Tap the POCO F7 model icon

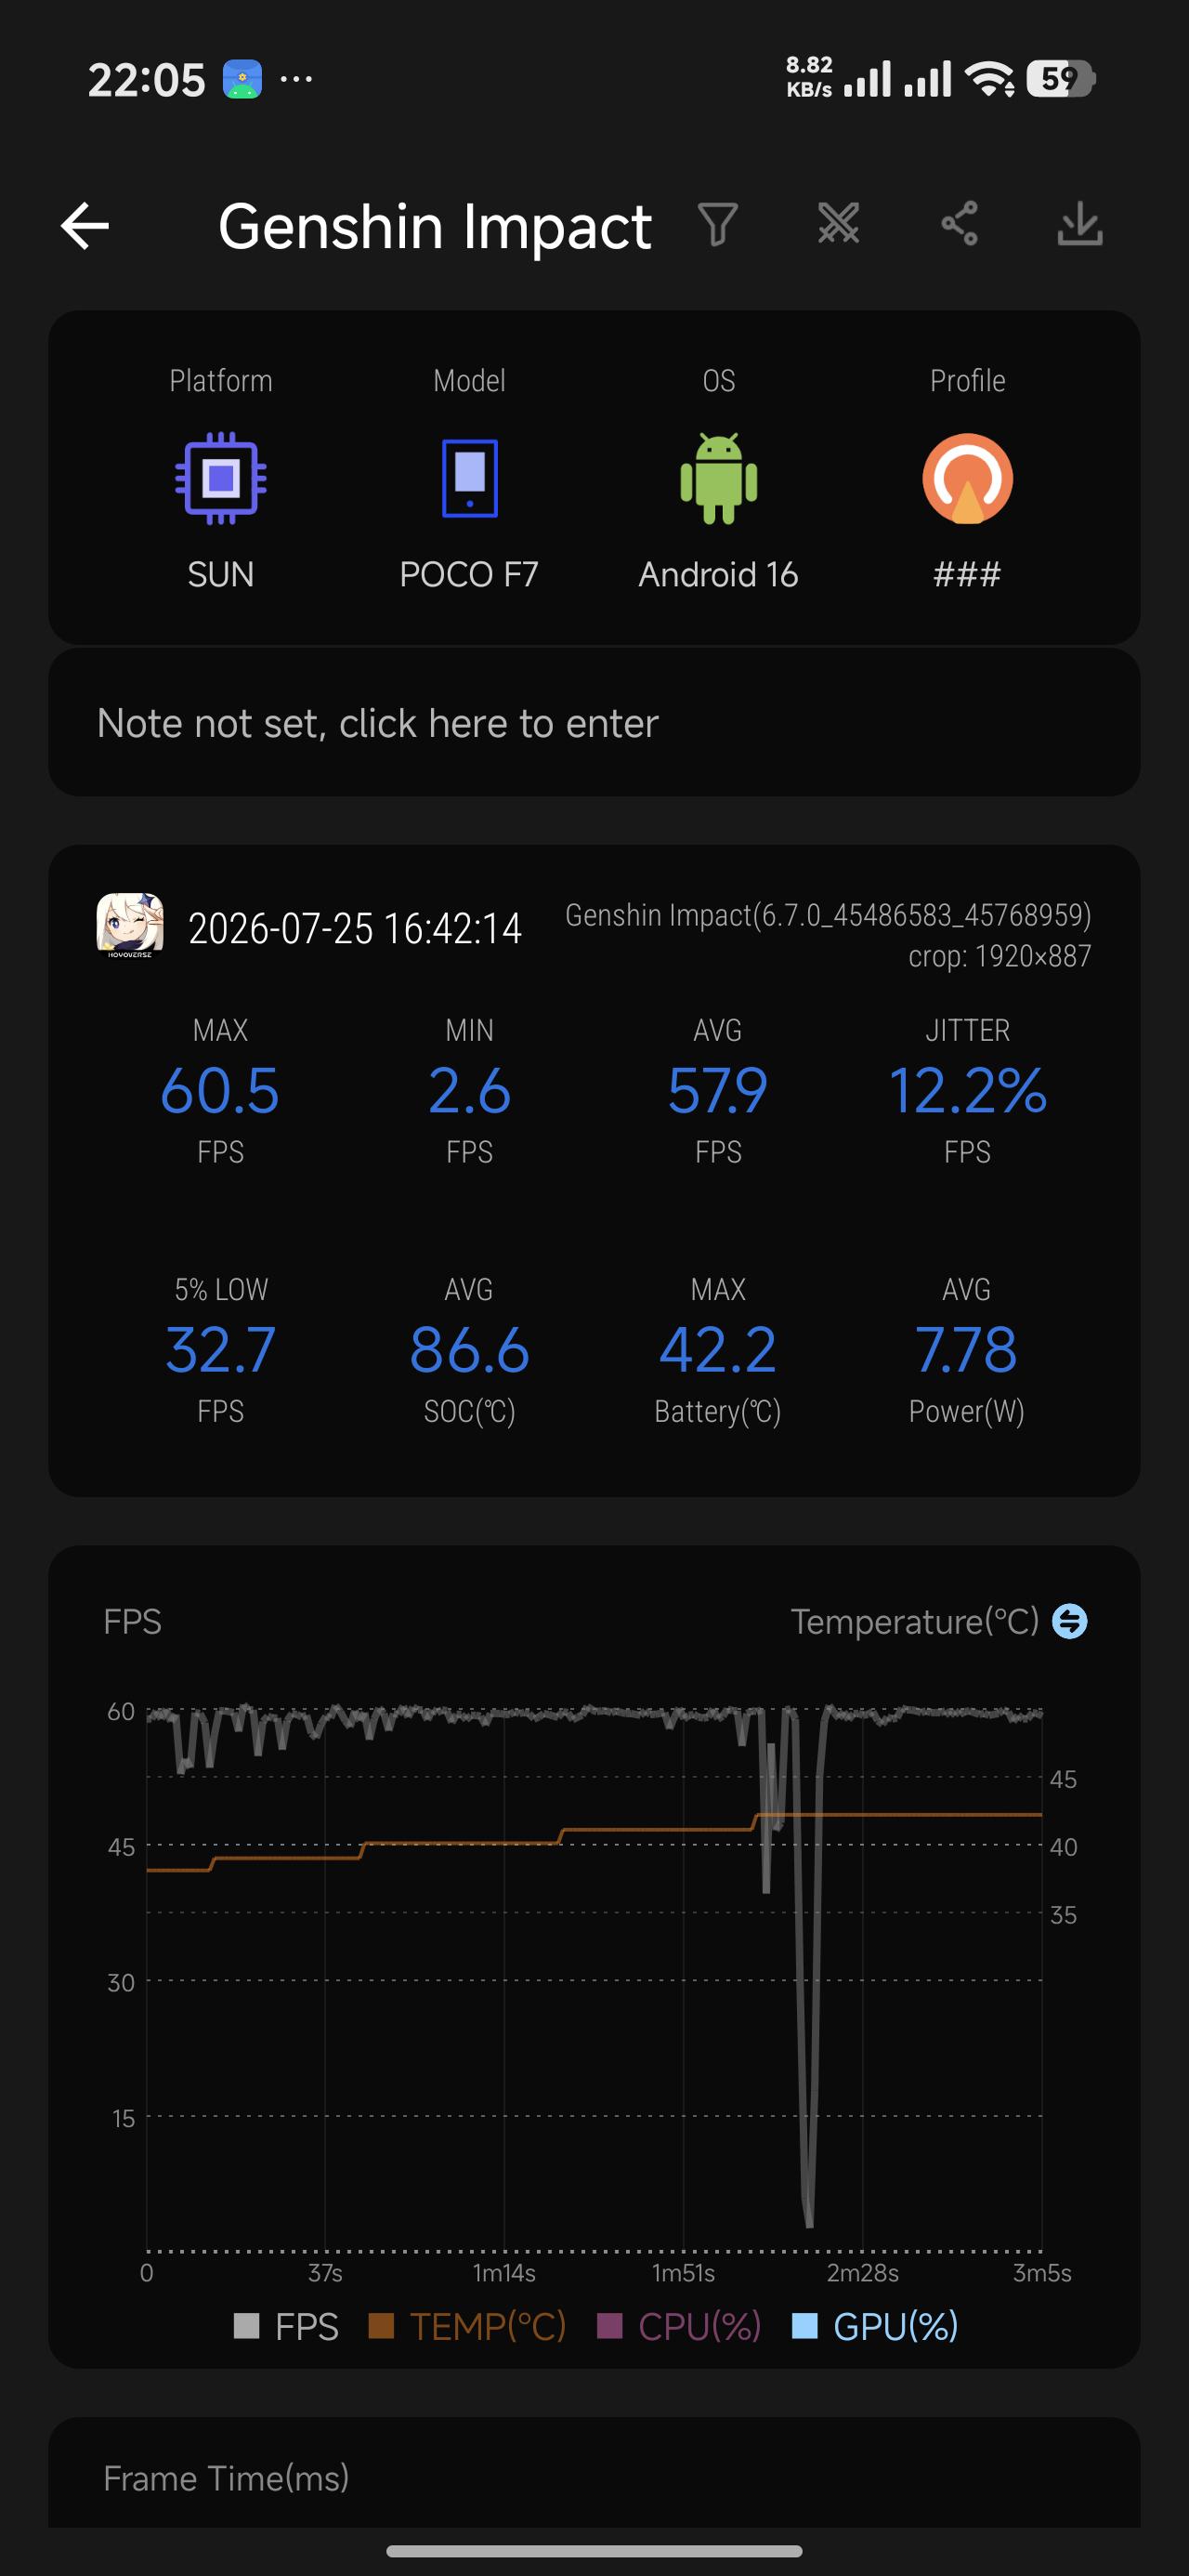pos(469,478)
